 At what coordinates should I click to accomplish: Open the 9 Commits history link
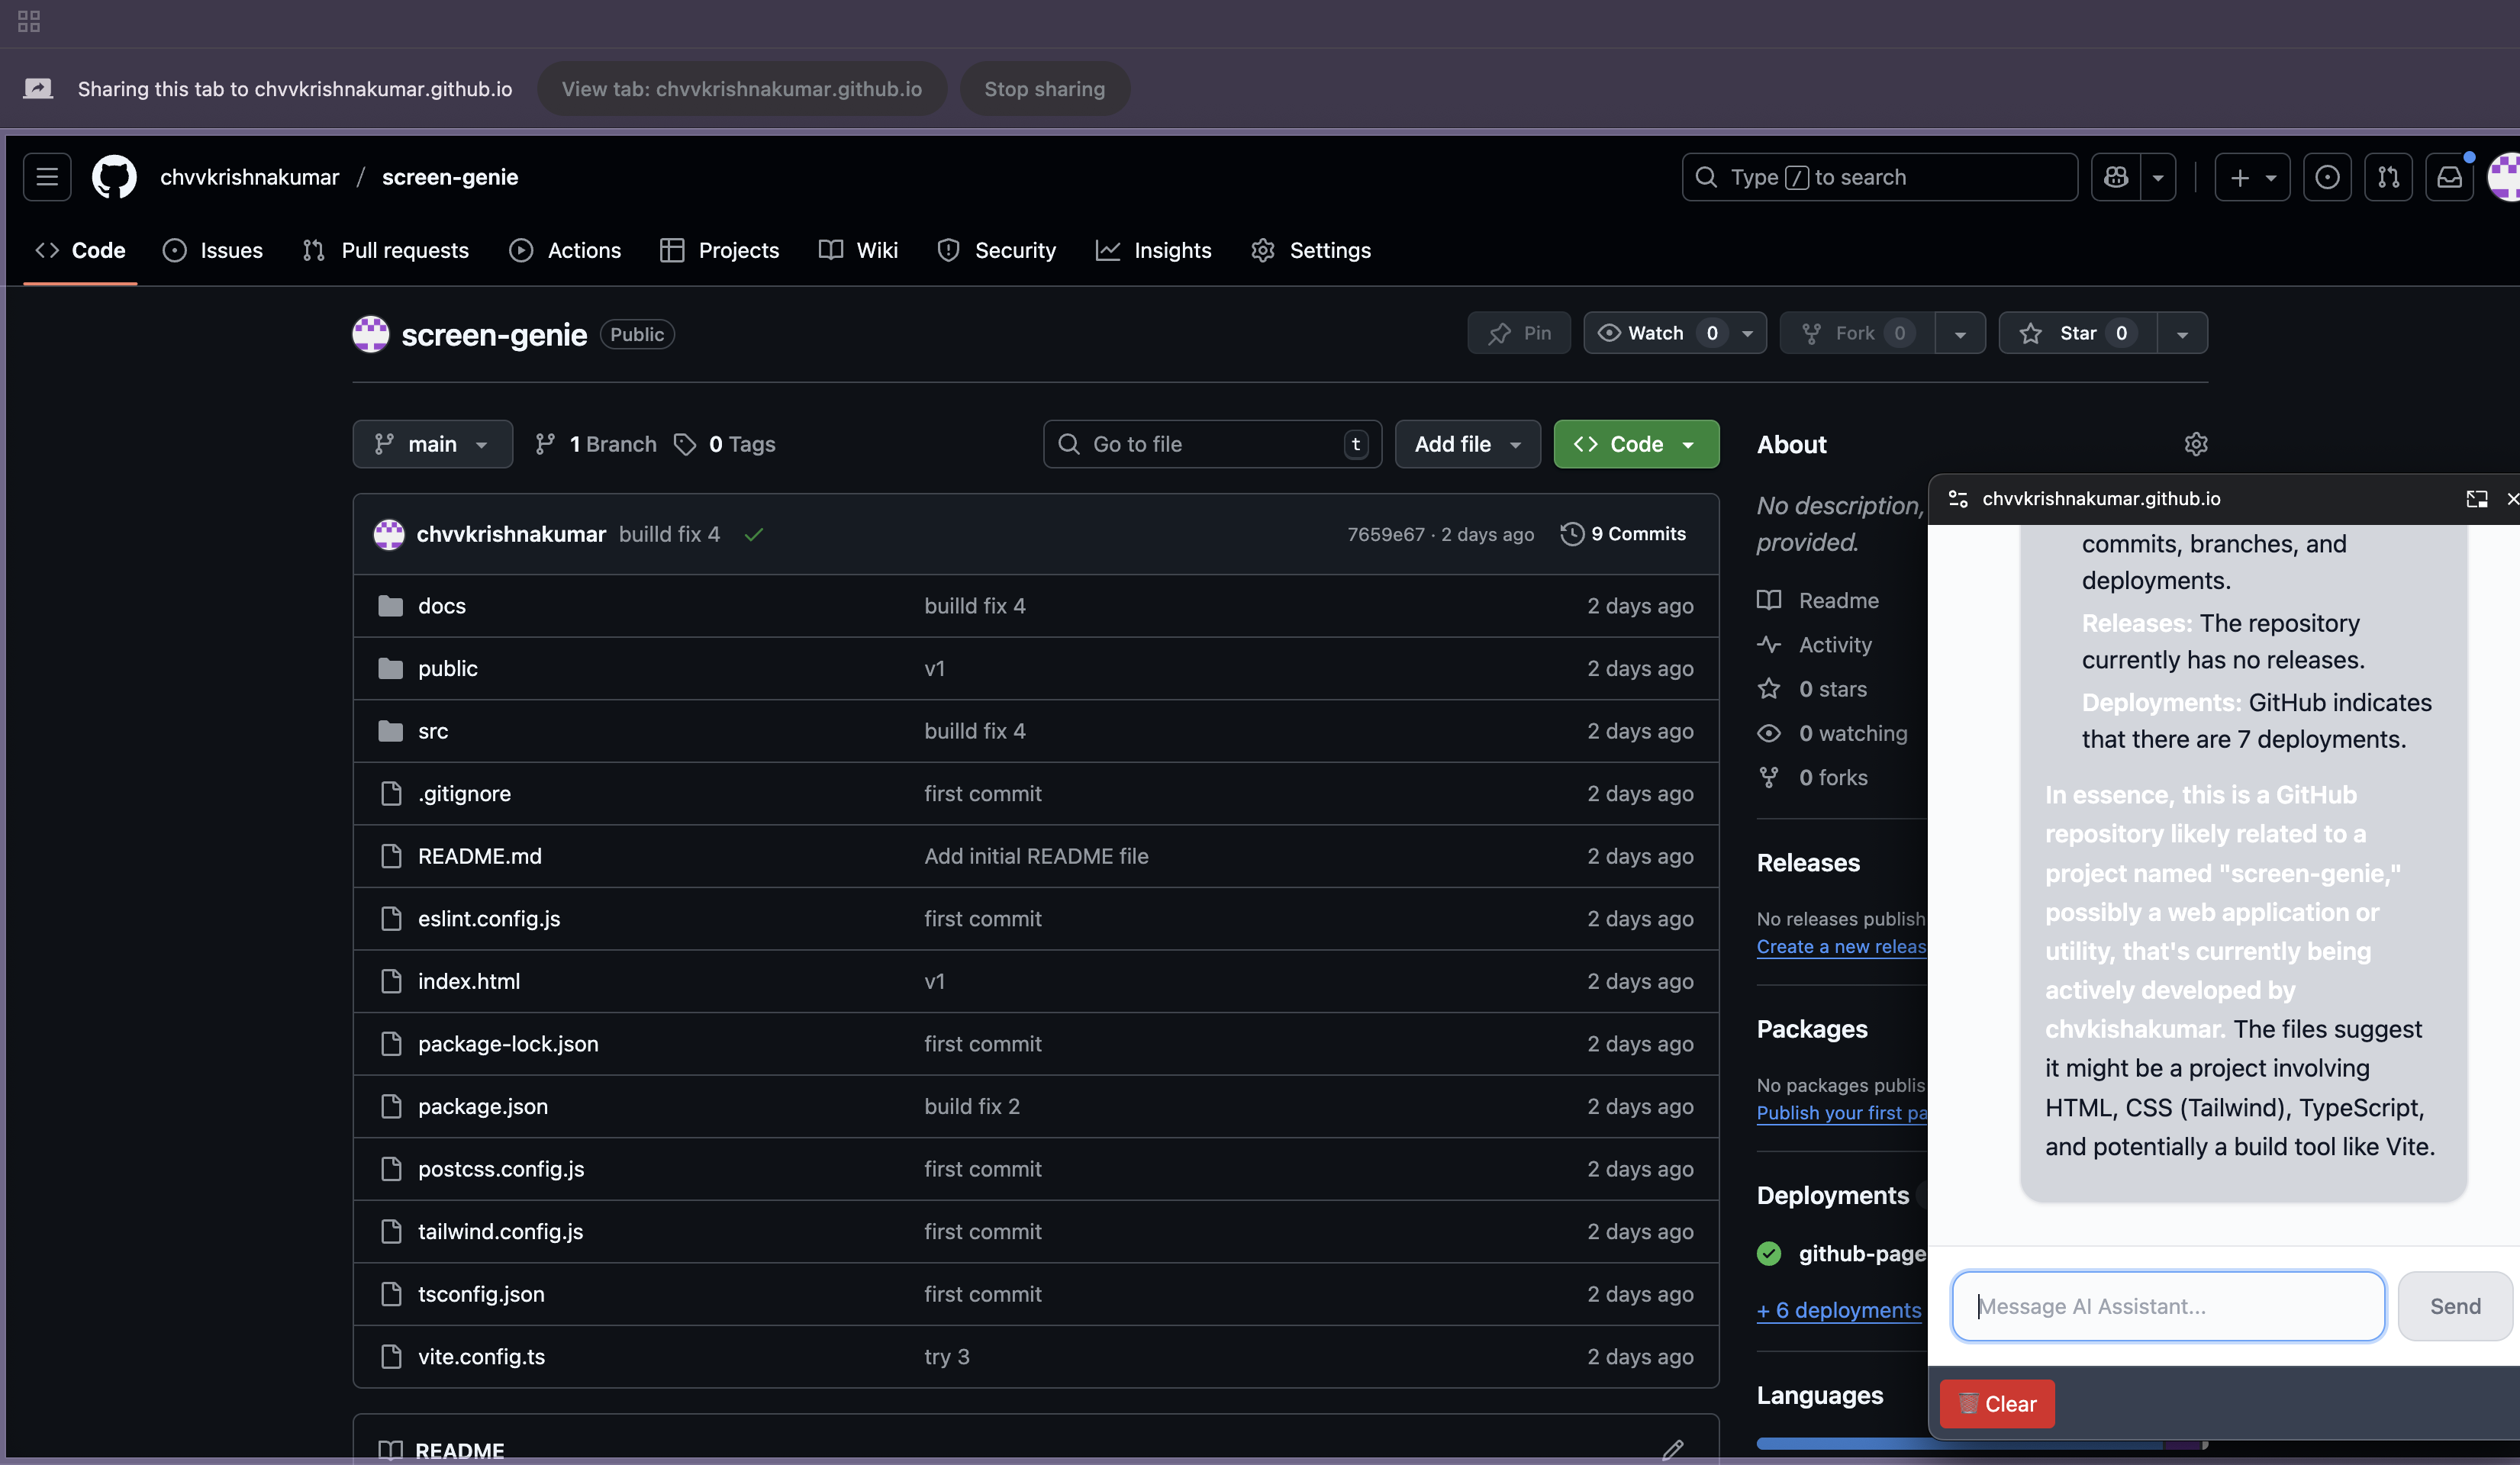[1624, 534]
